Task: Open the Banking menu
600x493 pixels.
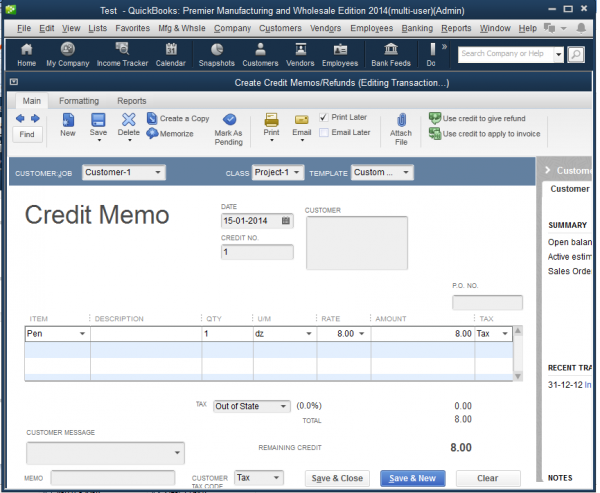Action: [x=417, y=28]
